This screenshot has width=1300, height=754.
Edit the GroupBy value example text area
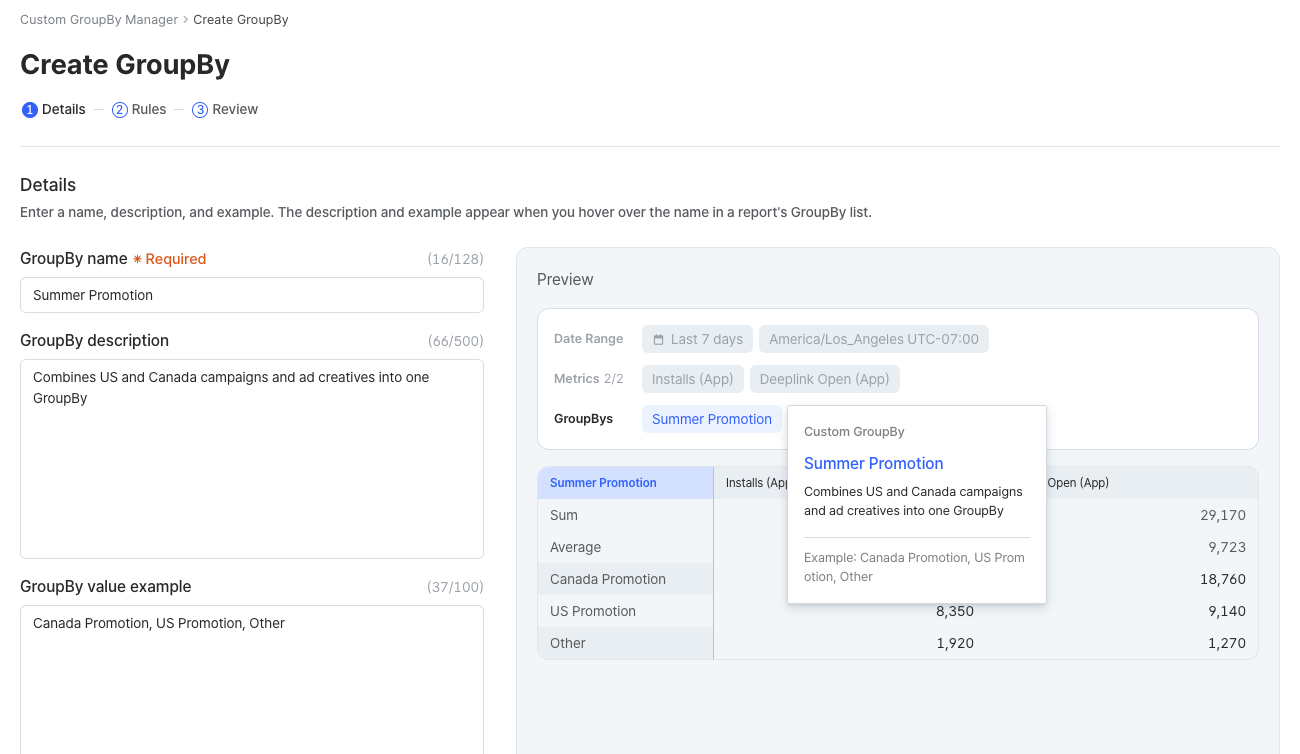pos(252,679)
